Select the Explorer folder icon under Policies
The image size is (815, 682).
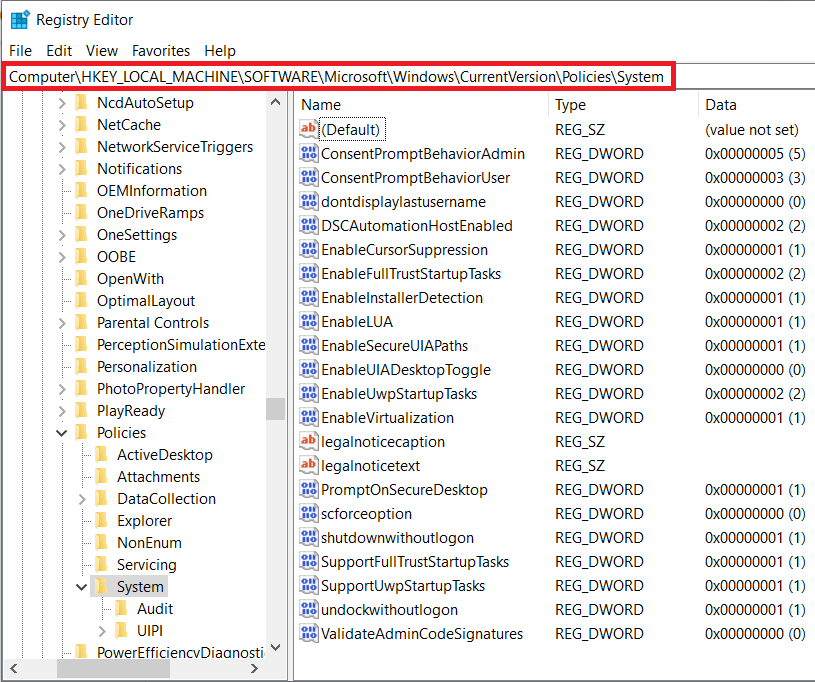tap(101, 521)
